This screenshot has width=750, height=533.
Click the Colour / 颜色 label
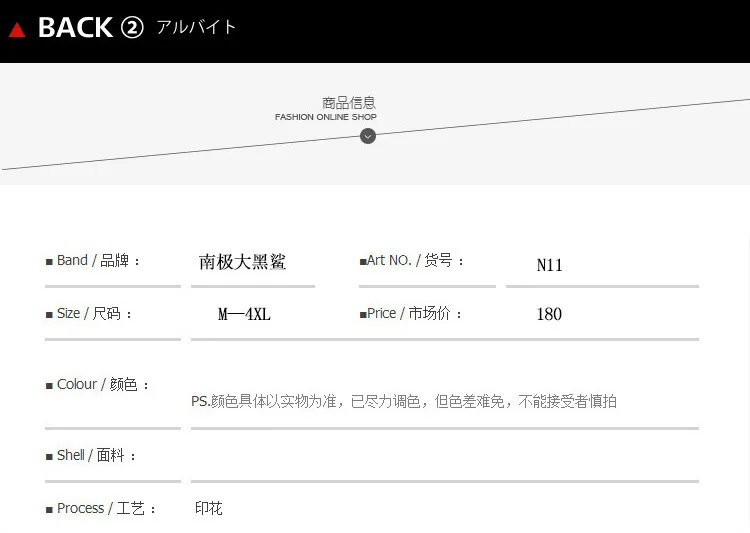[x=98, y=384]
